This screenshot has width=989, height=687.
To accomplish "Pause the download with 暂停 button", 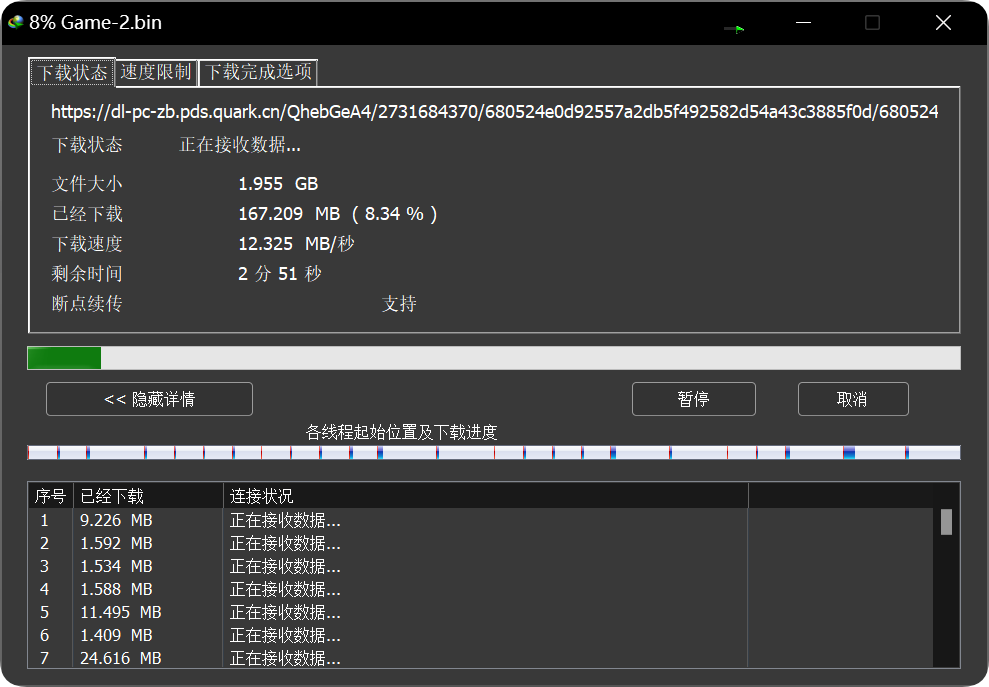I will click(693, 399).
